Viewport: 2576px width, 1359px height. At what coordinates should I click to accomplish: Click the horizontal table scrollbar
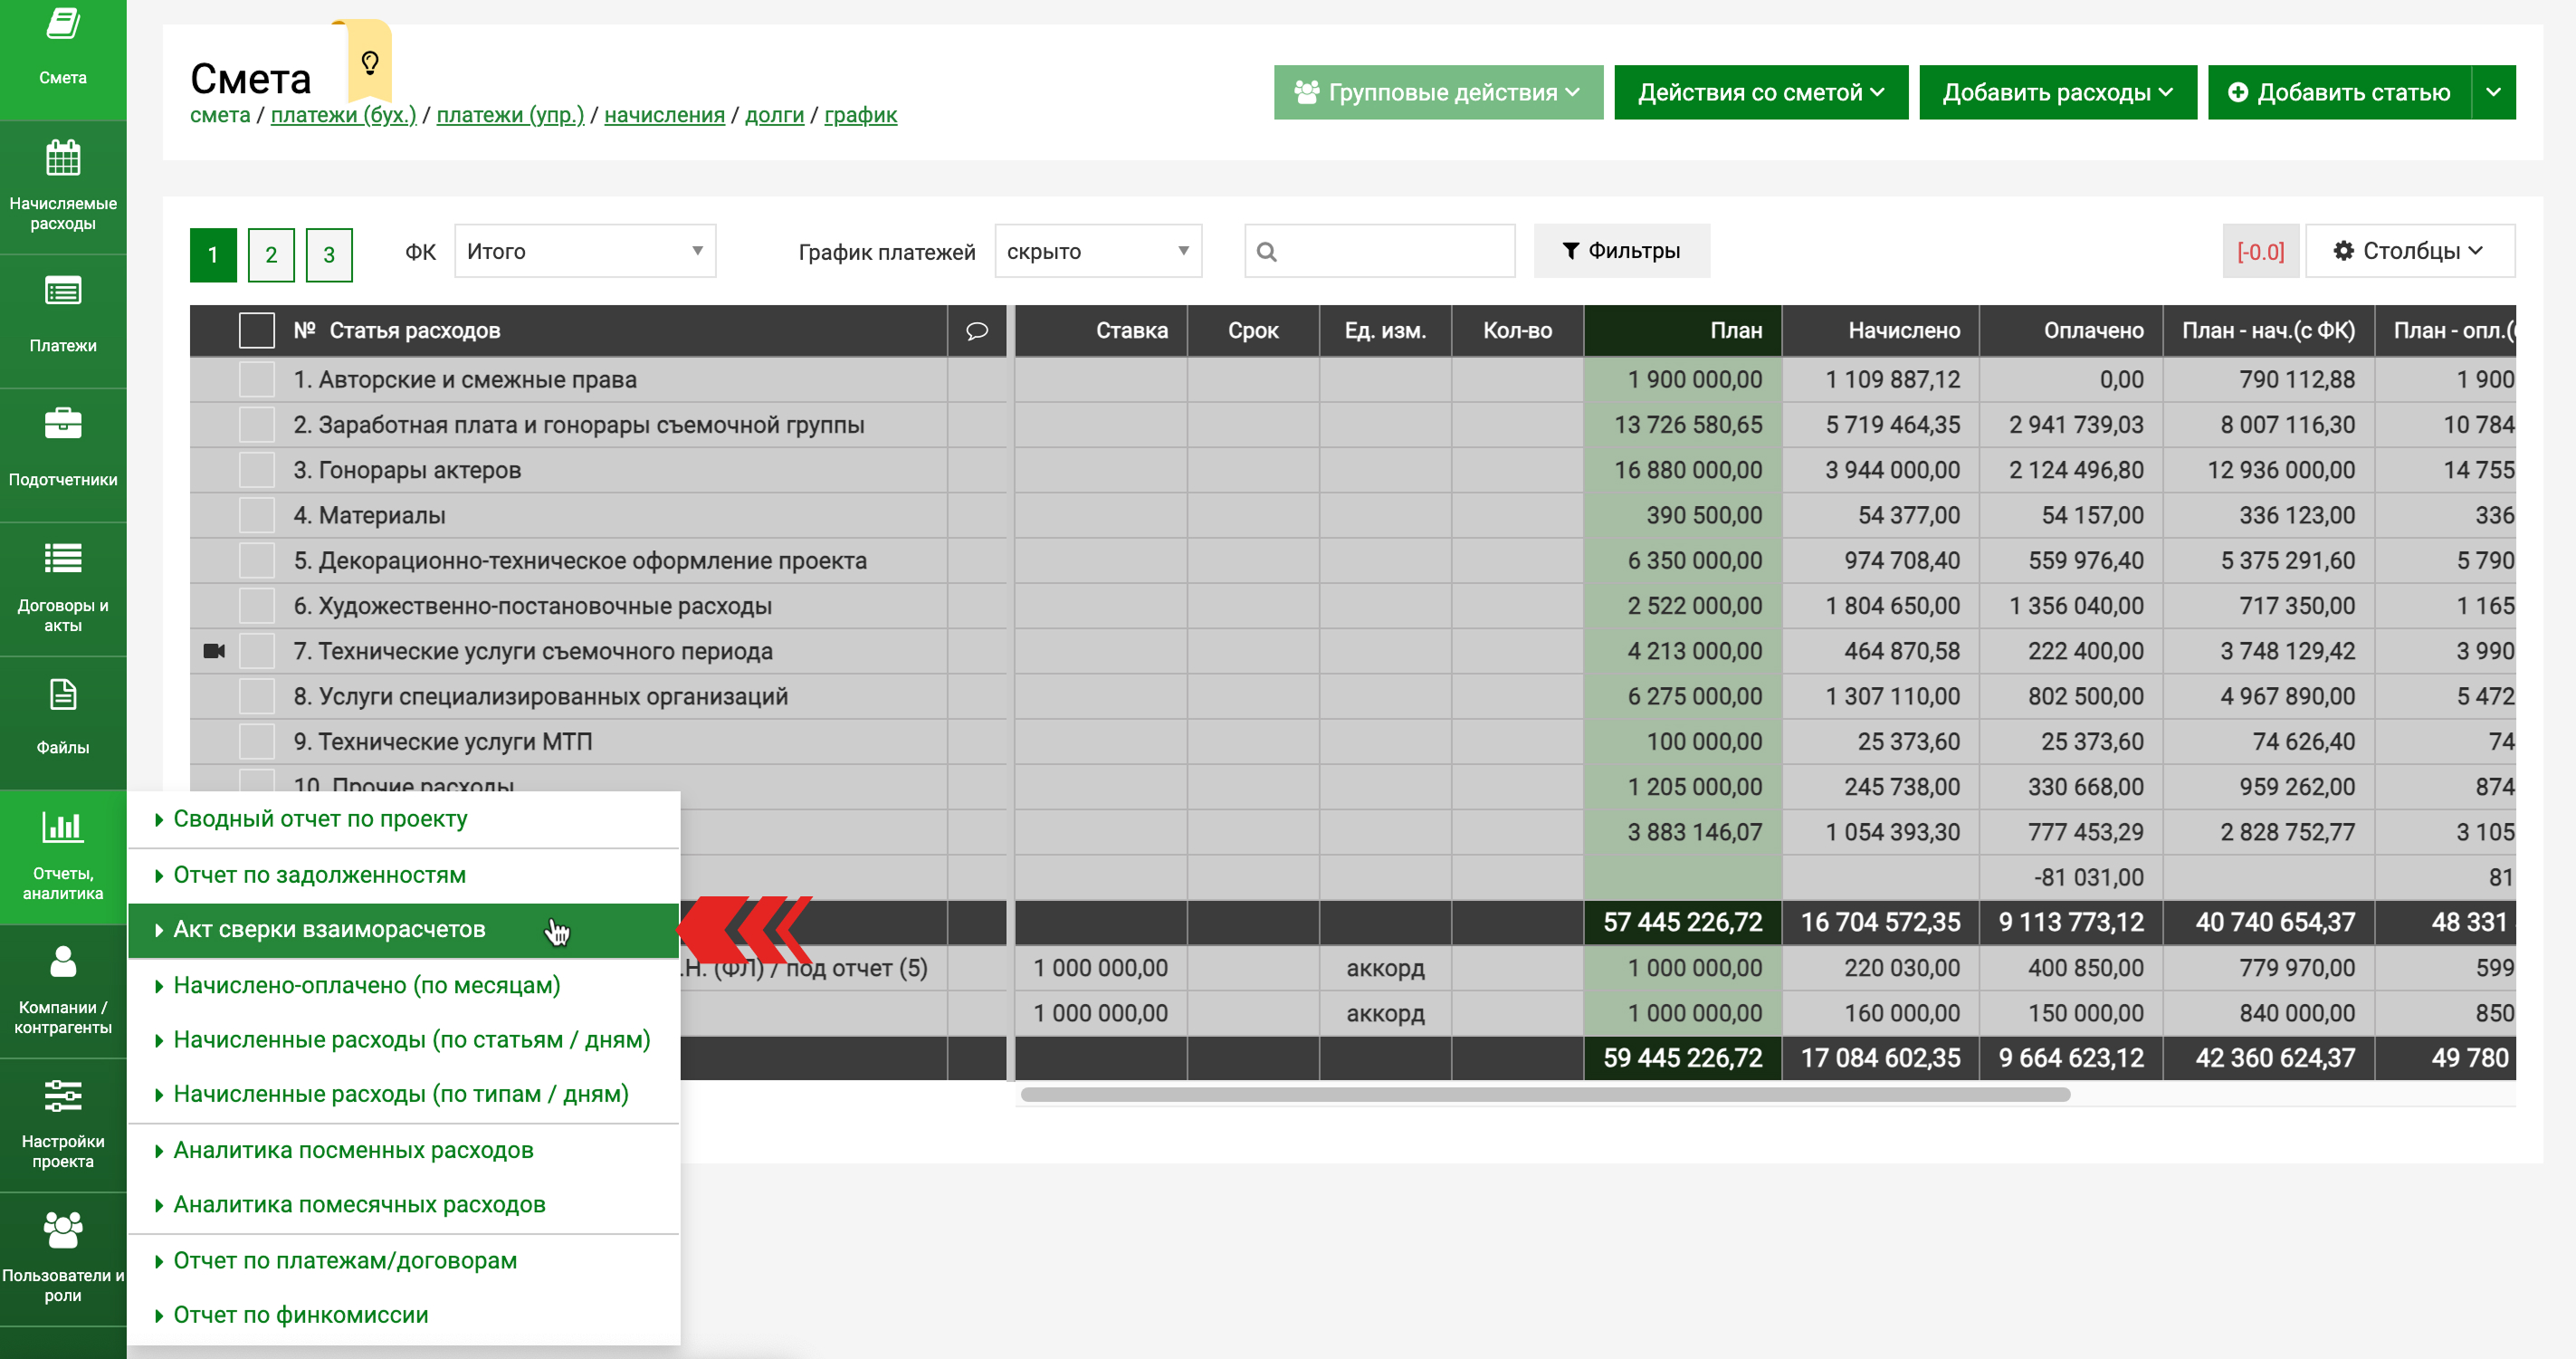coord(1544,1095)
